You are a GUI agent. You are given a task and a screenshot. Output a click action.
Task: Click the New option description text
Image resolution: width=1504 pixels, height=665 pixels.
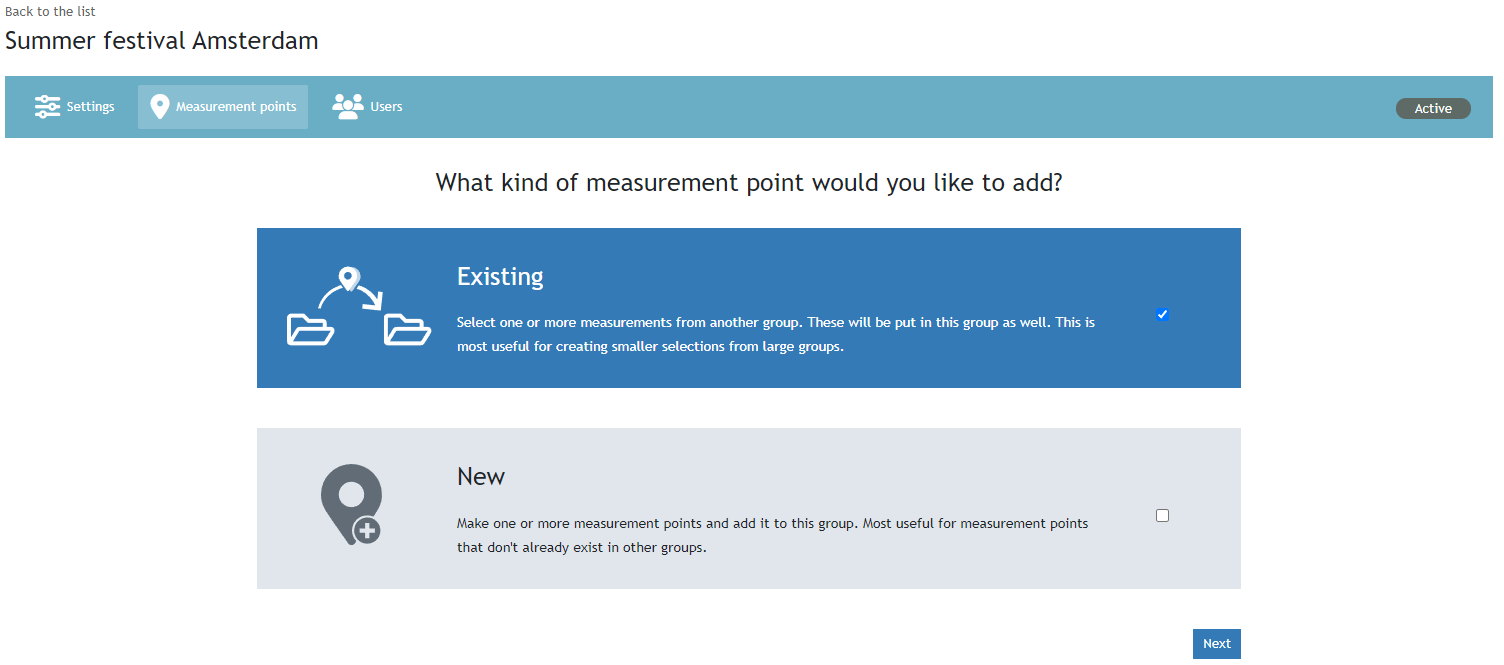(772, 535)
